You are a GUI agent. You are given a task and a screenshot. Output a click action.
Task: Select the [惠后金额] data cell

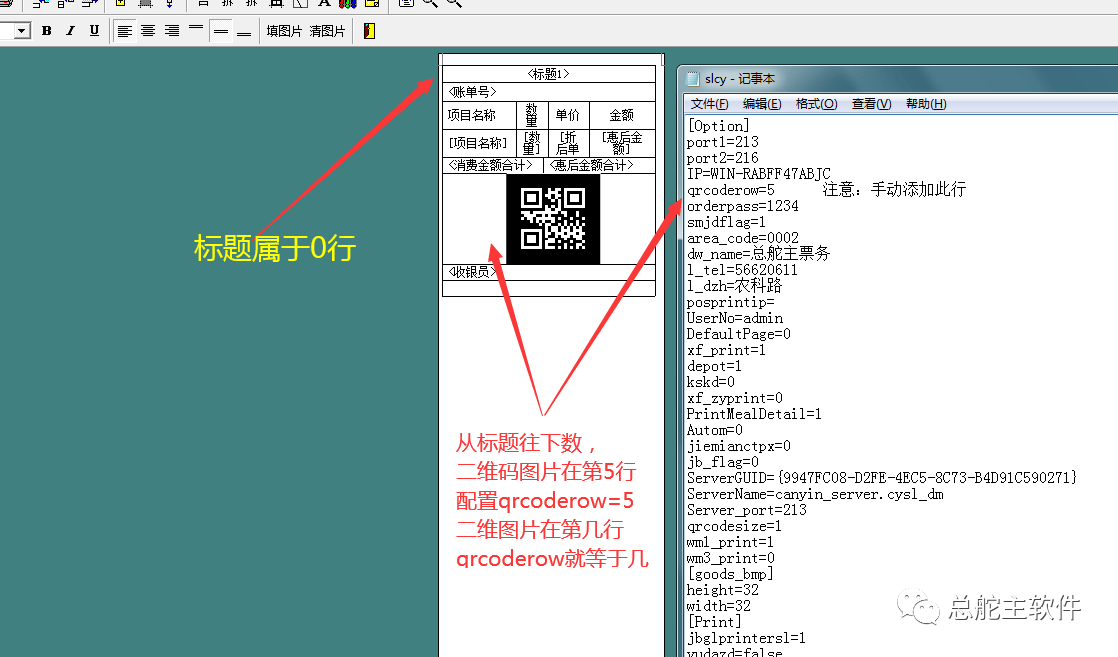pyautogui.click(x=622, y=143)
